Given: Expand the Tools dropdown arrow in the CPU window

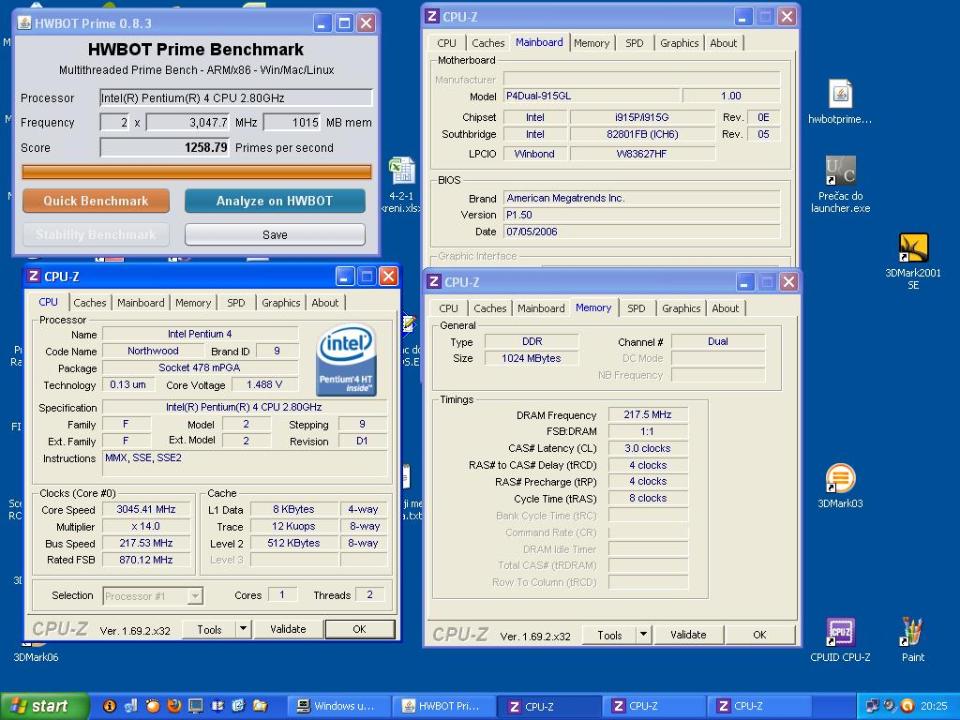Looking at the screenshot, I should [x=243, y=629].
